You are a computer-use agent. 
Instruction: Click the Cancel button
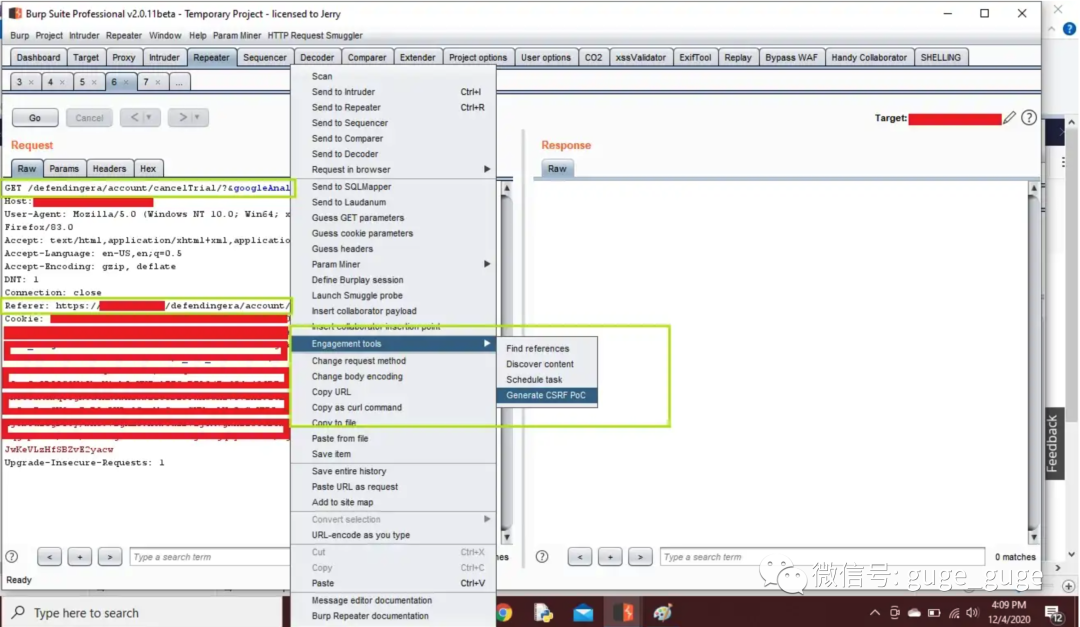pyautogui.click(x=90, y=118)
